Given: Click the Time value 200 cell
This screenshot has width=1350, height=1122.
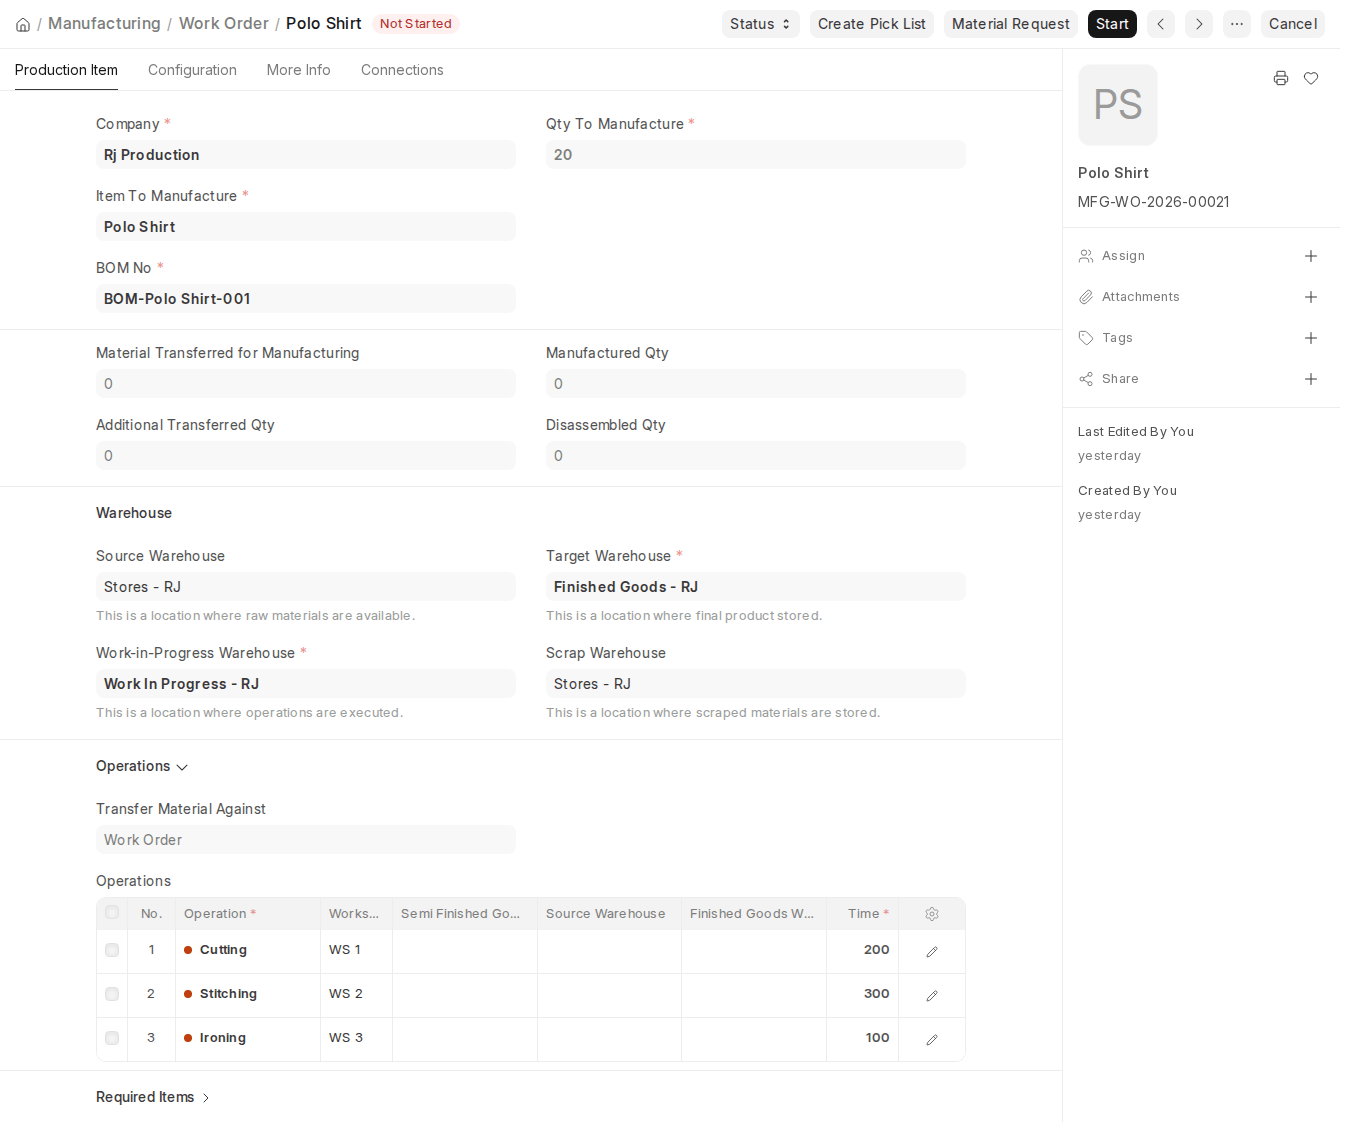Looking at the screenshot, I should [862, 950].
